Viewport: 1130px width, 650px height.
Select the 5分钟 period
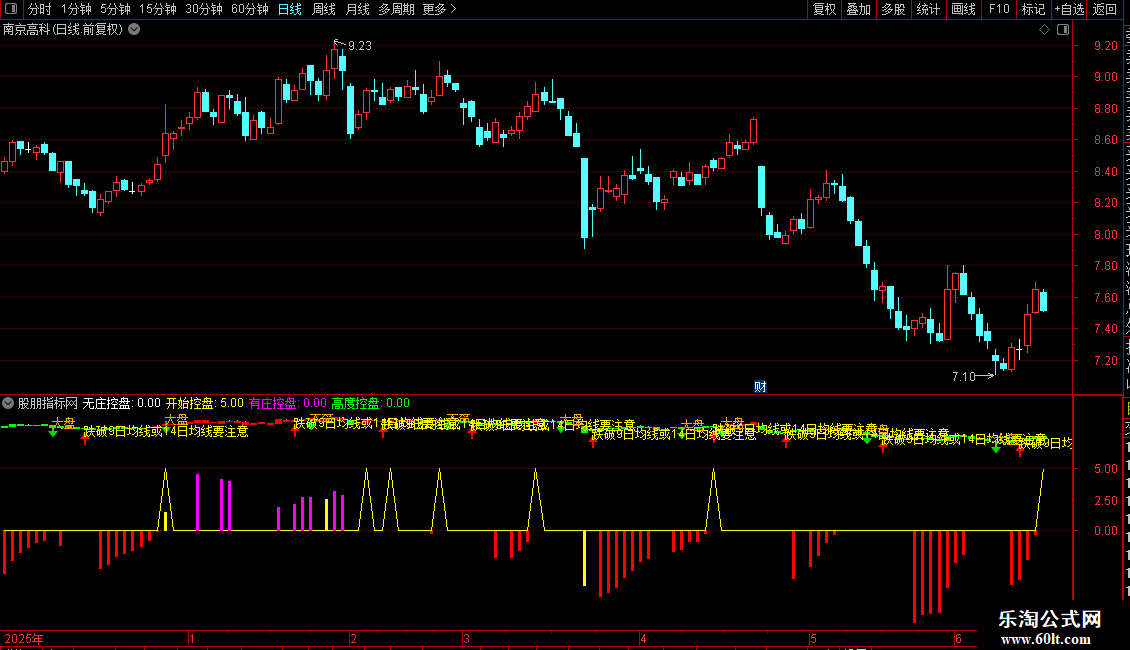click(x=115, y=9)
